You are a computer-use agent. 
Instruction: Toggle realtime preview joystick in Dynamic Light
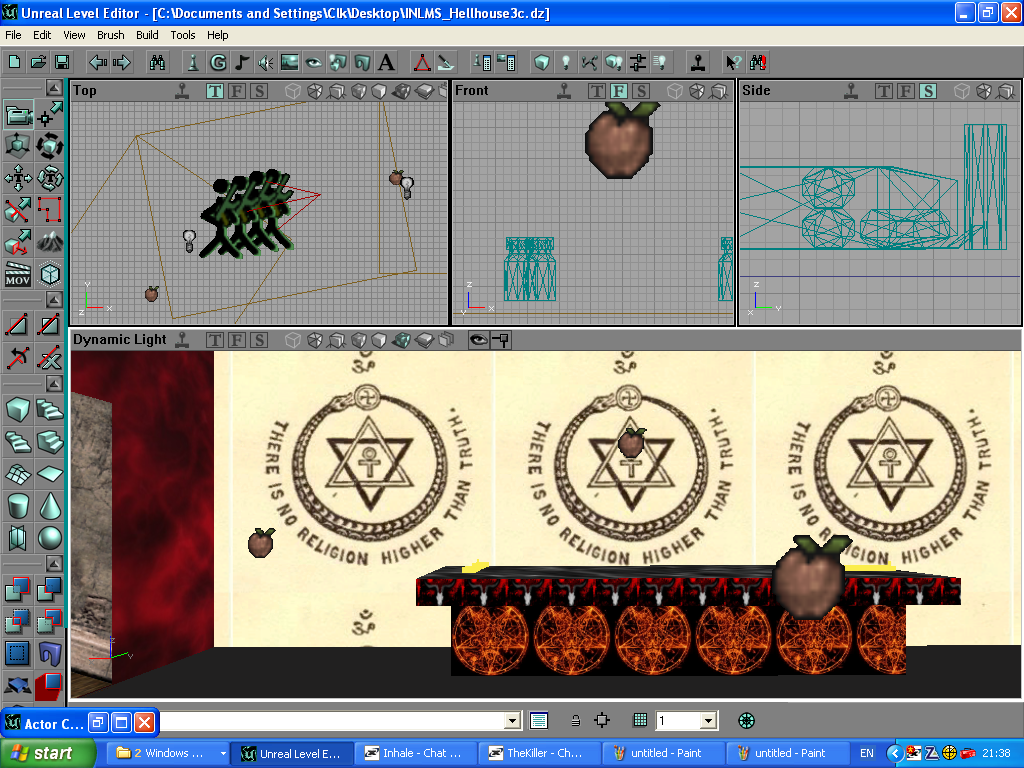pyautogui.click(x=182, y=340)
